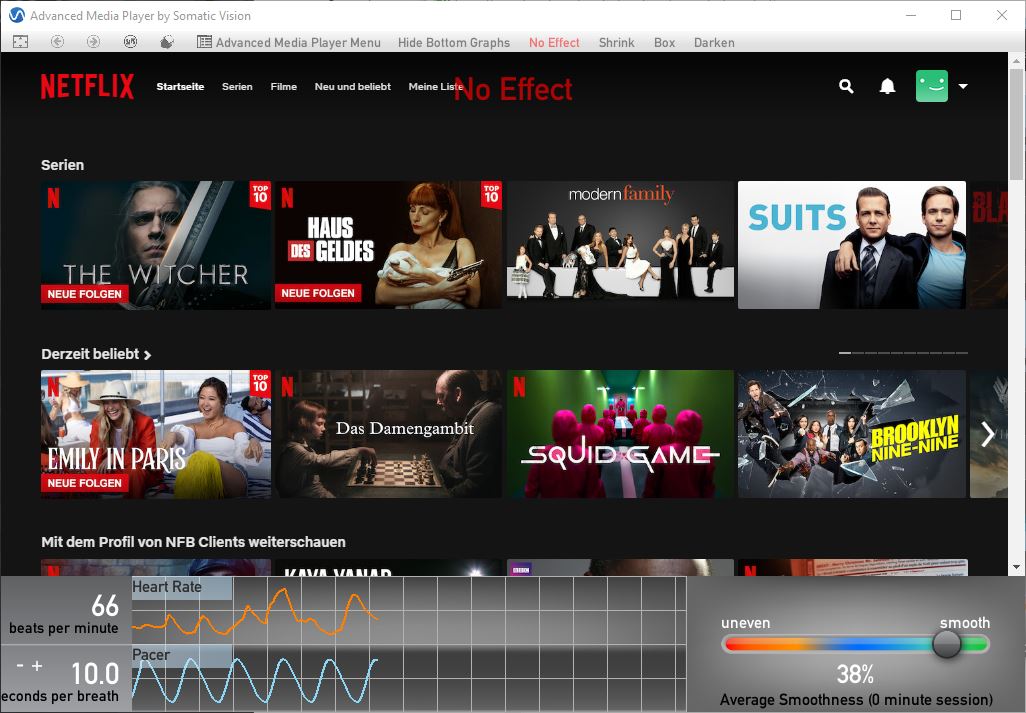Screen dimensions: 1026x713
Task: Click Average Smoothness session text
Action: click(856, 700)
